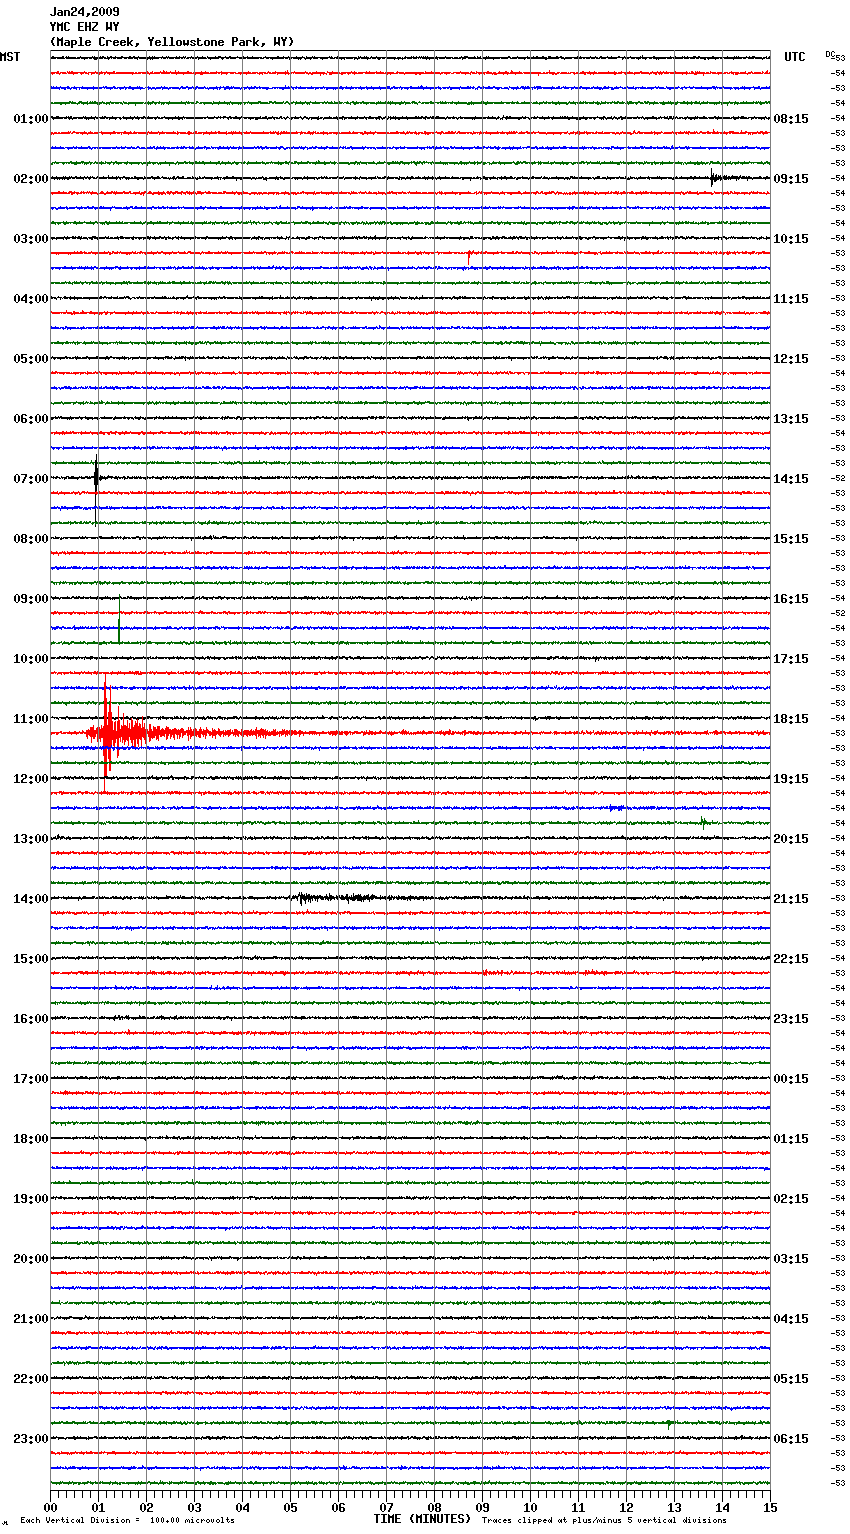Click the 09:15 UTC time label
Image resolution: width=850 pixels, height=1534 pixels.
point(791,179)
